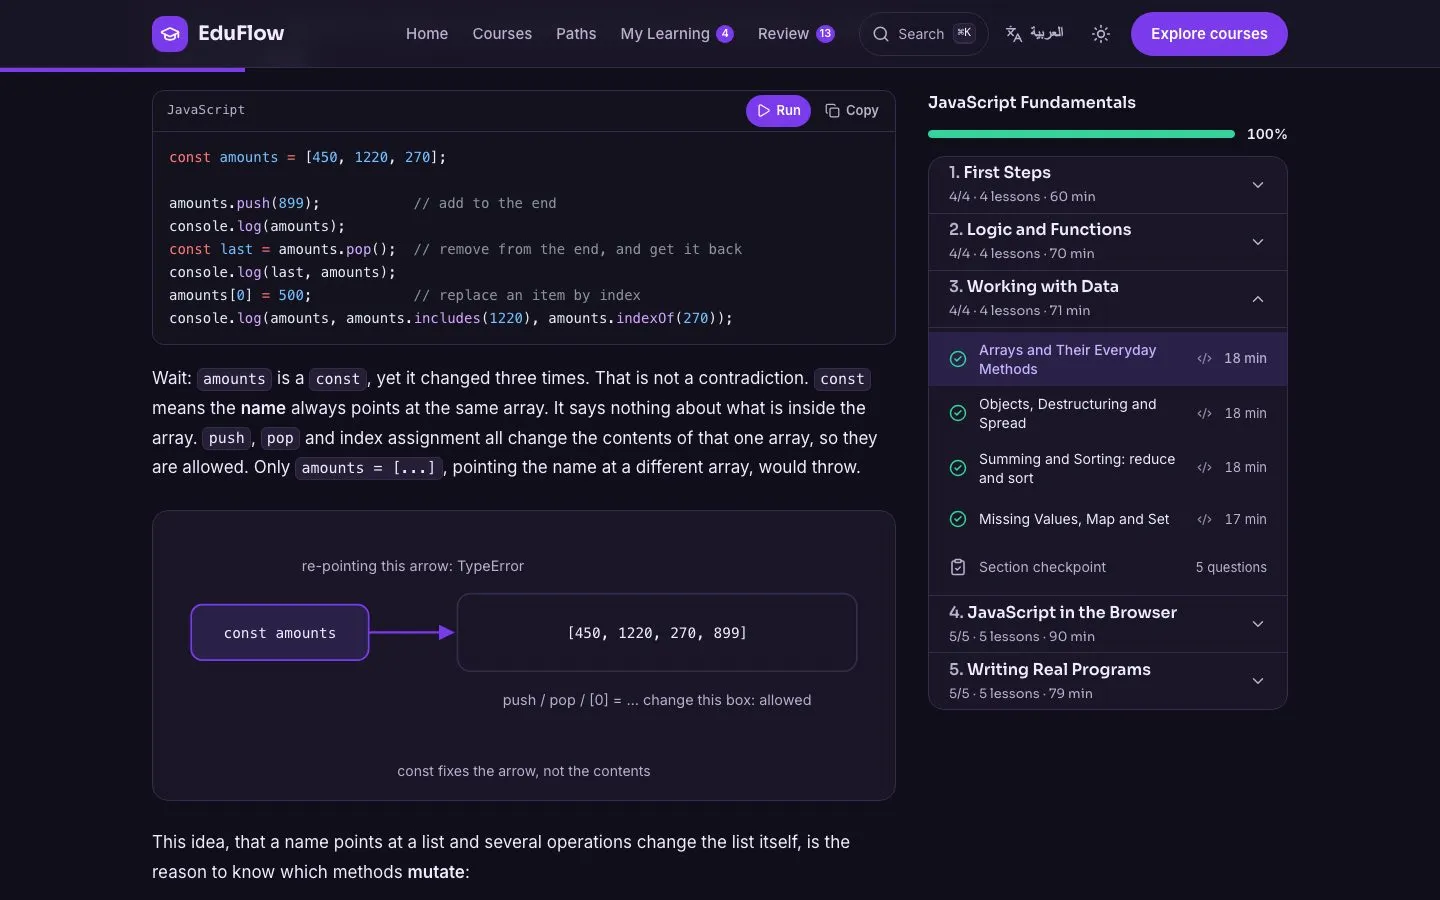The height and width of the screenshot is (900, 1440).
Task: Click the code icon on the Missing Values row
Action: [1205, 520]
